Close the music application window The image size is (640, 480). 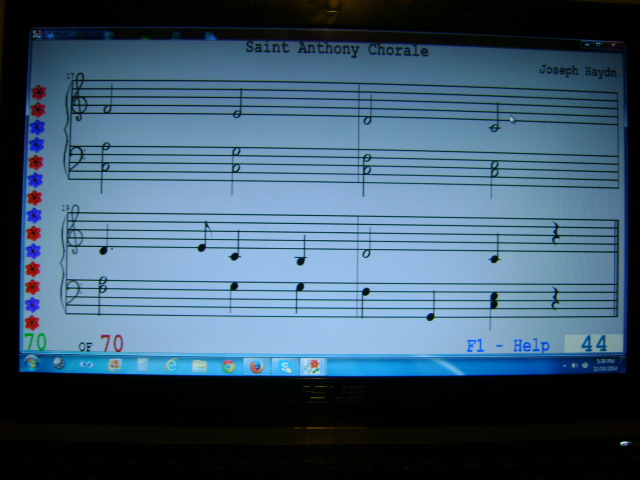point(613,45)
